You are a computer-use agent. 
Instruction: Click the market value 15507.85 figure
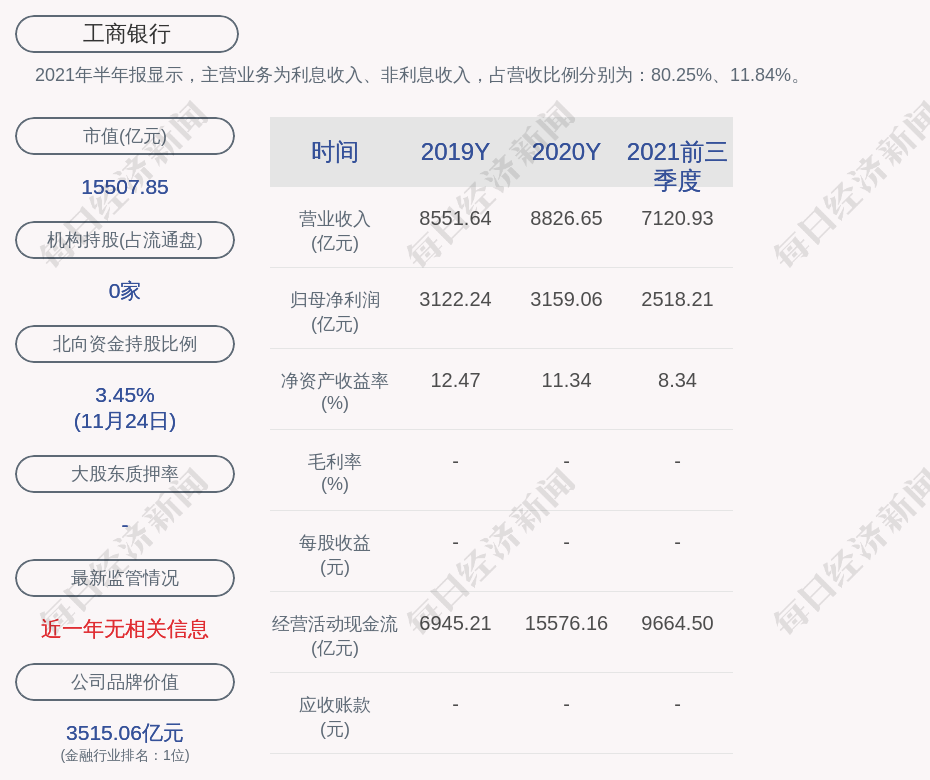pyautogui.click(x=125, y=187)
